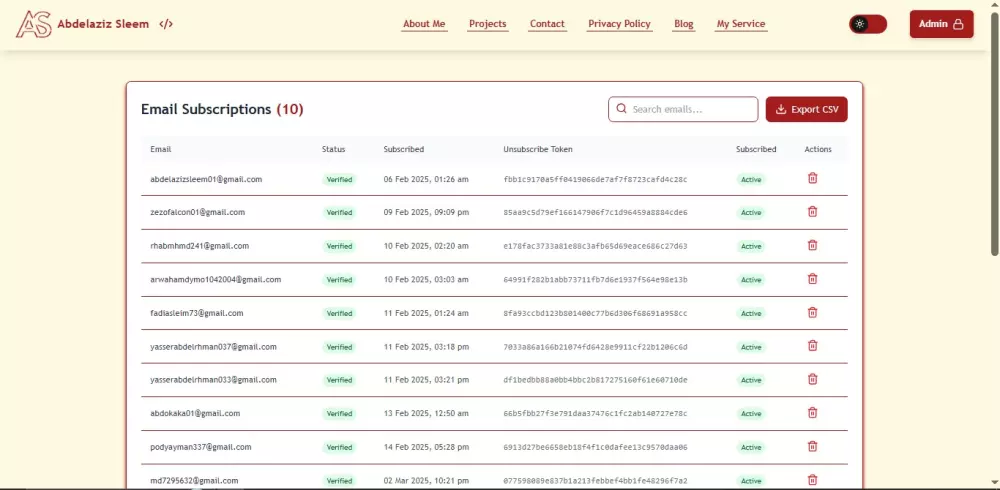The height and width of the screenshot is (490, 1000).
Task: Delete the yasserabdelrhman037@gmail.com subscription
Action: point(812,345)
